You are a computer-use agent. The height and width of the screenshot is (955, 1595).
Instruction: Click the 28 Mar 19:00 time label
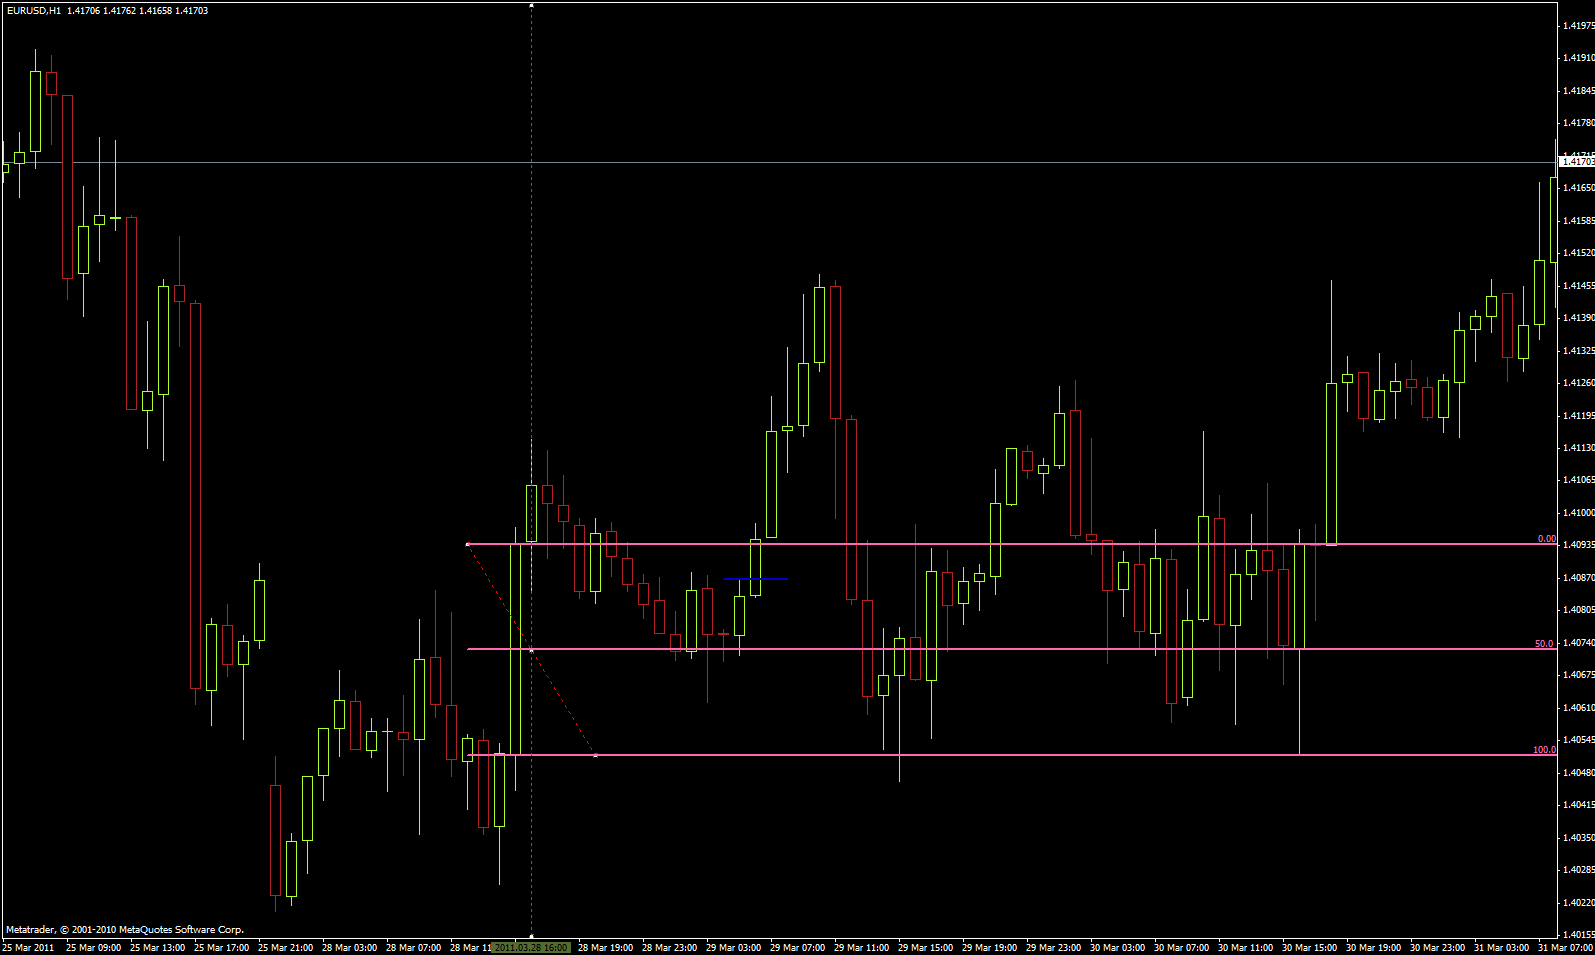pos(605,948)
